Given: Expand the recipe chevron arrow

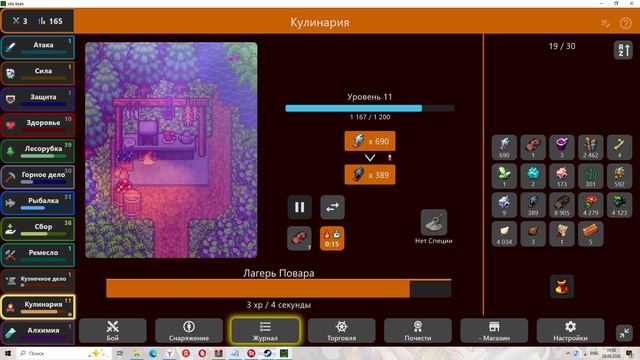Looking at the screenshot, I should point(370,158).
